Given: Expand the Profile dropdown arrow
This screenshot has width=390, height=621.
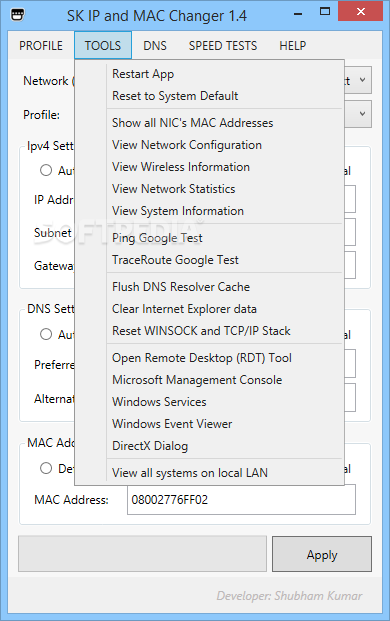Looking at the screenshot, I should 362,114.
